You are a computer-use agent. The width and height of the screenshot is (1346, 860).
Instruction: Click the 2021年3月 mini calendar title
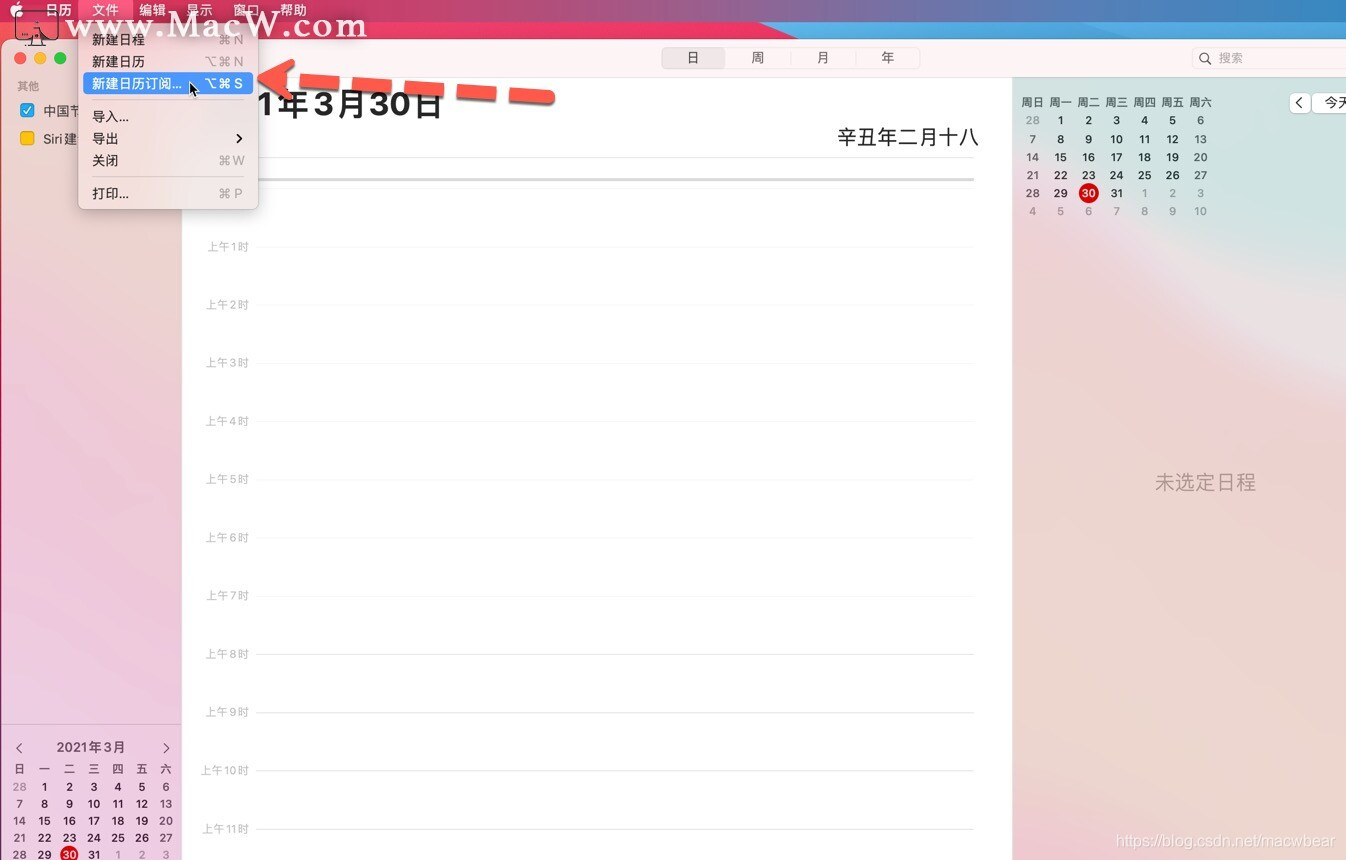91,748
